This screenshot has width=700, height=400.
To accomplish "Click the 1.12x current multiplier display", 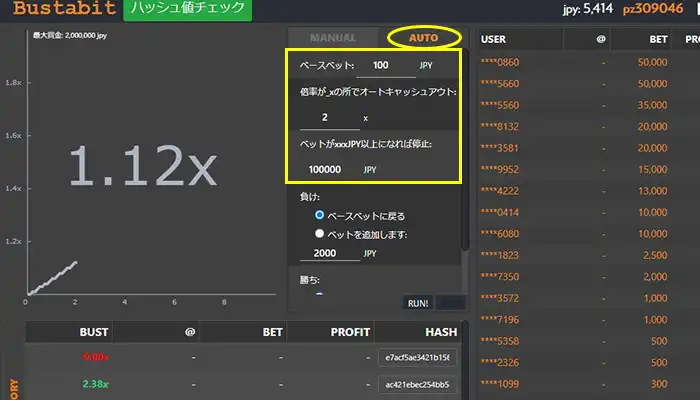I will [143, 166].
